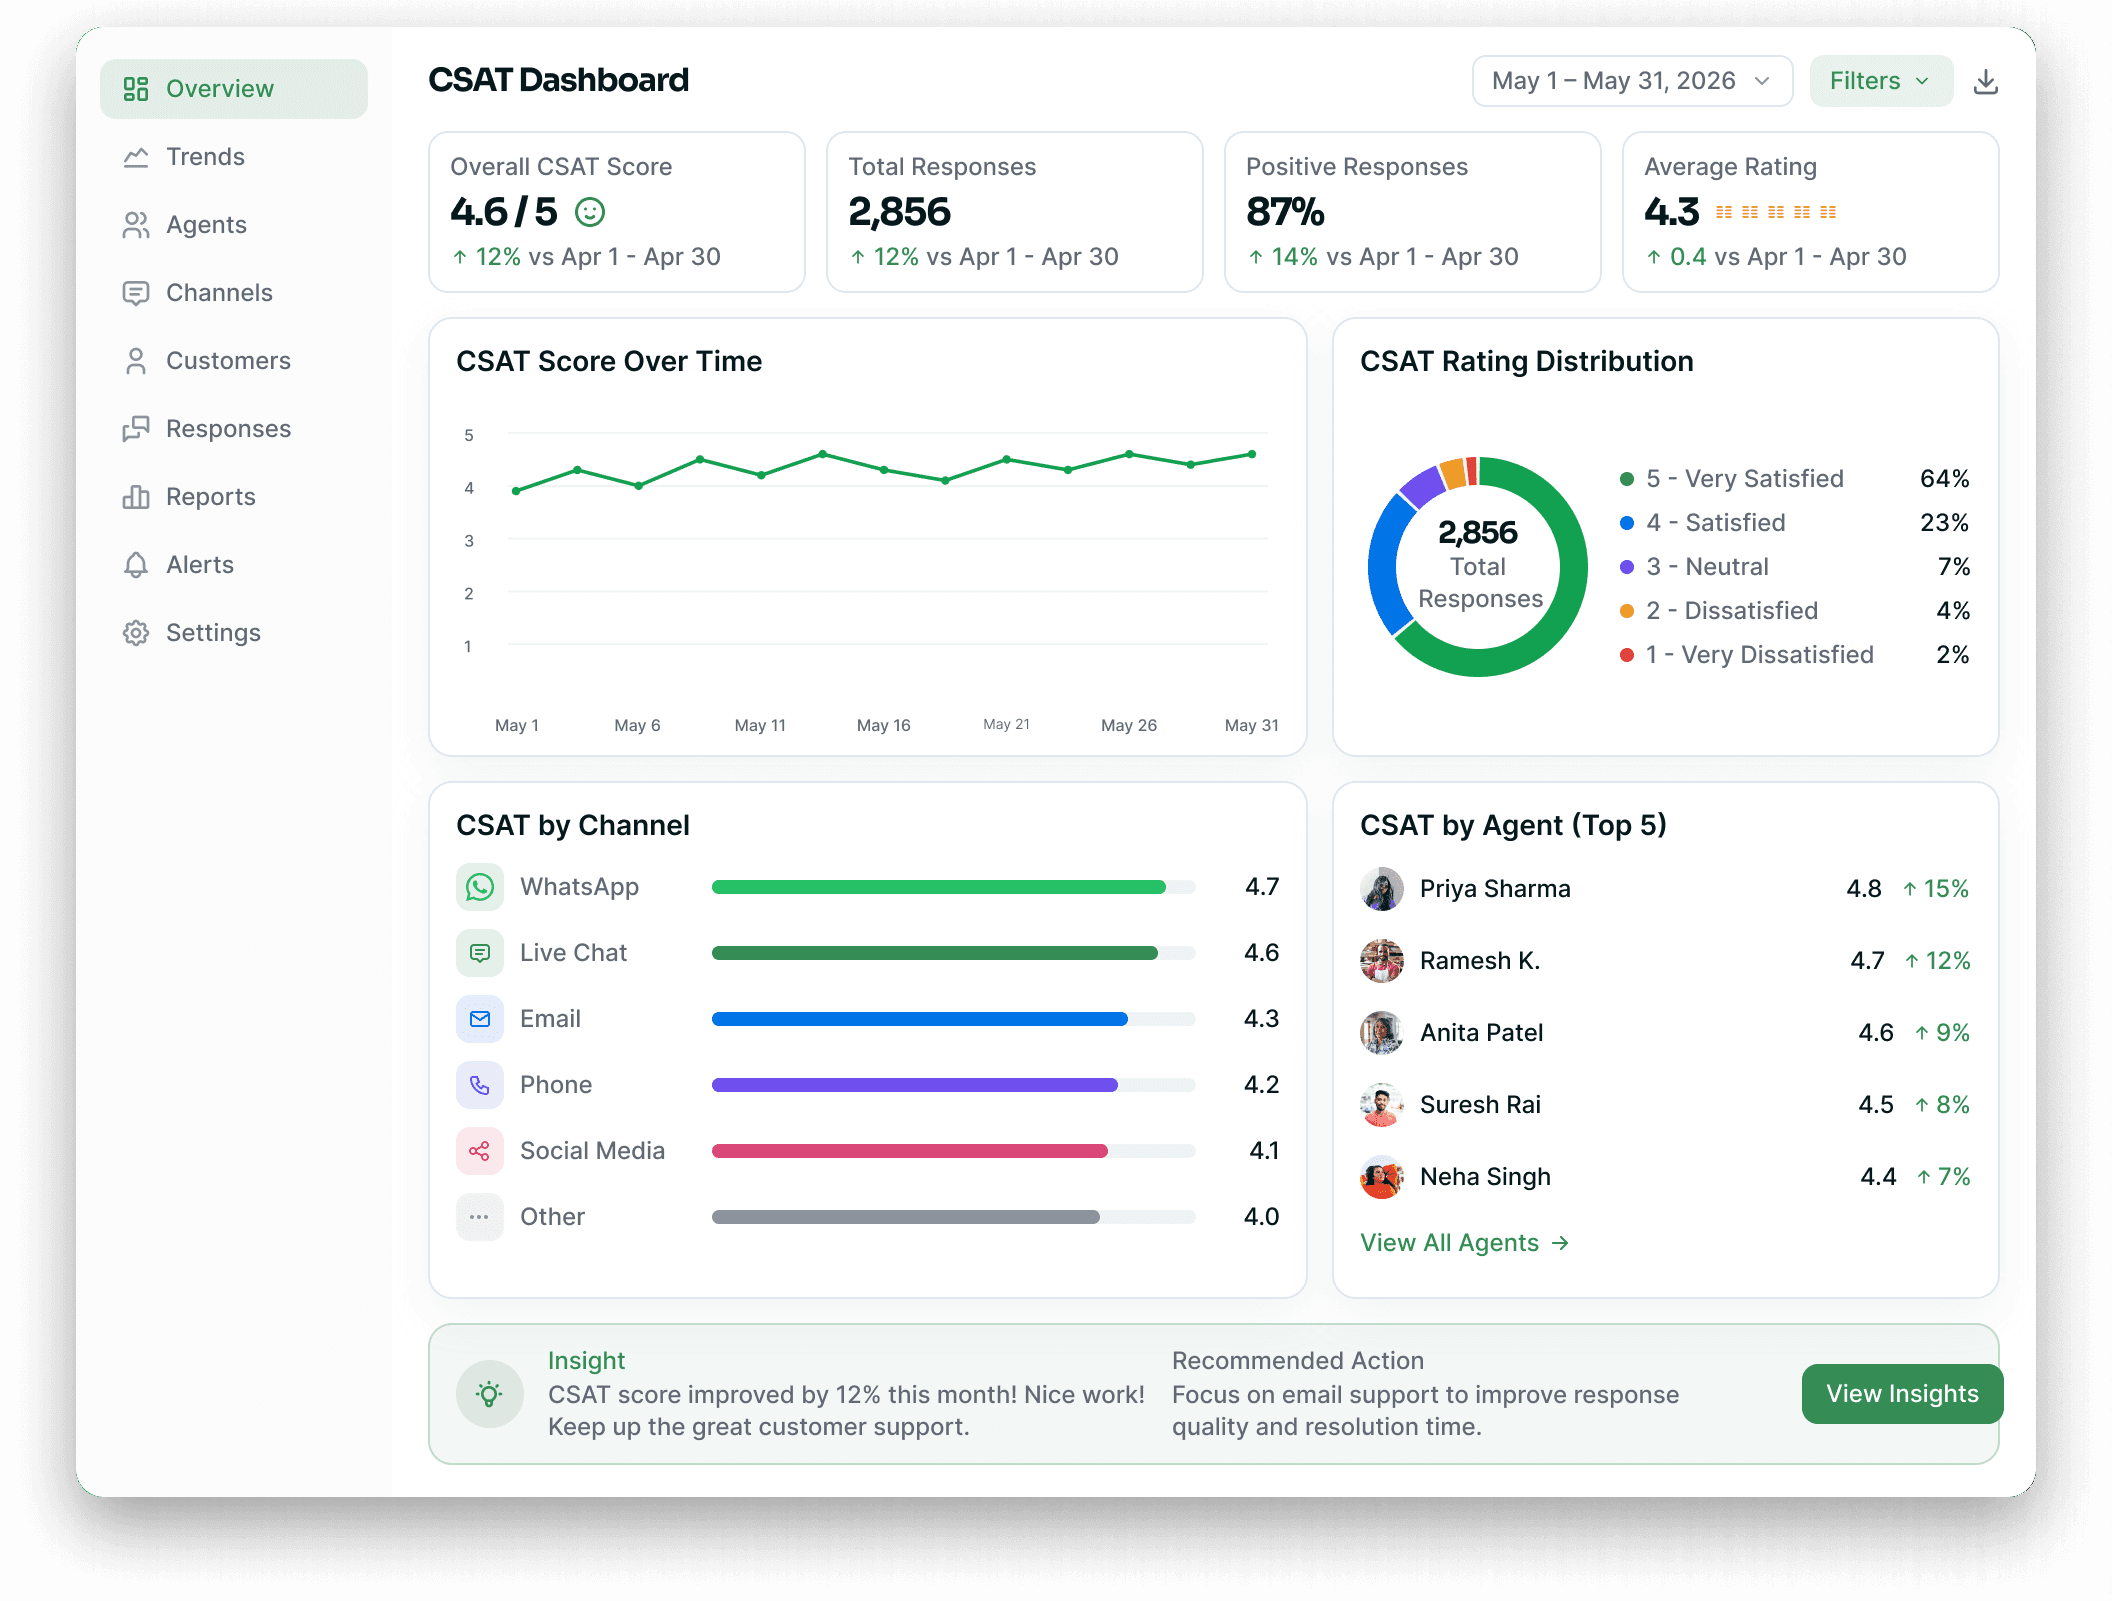Click the WhatsApp score progress bar
Viewport: 2112px width, 1601px height.
(x=953, y=887)
